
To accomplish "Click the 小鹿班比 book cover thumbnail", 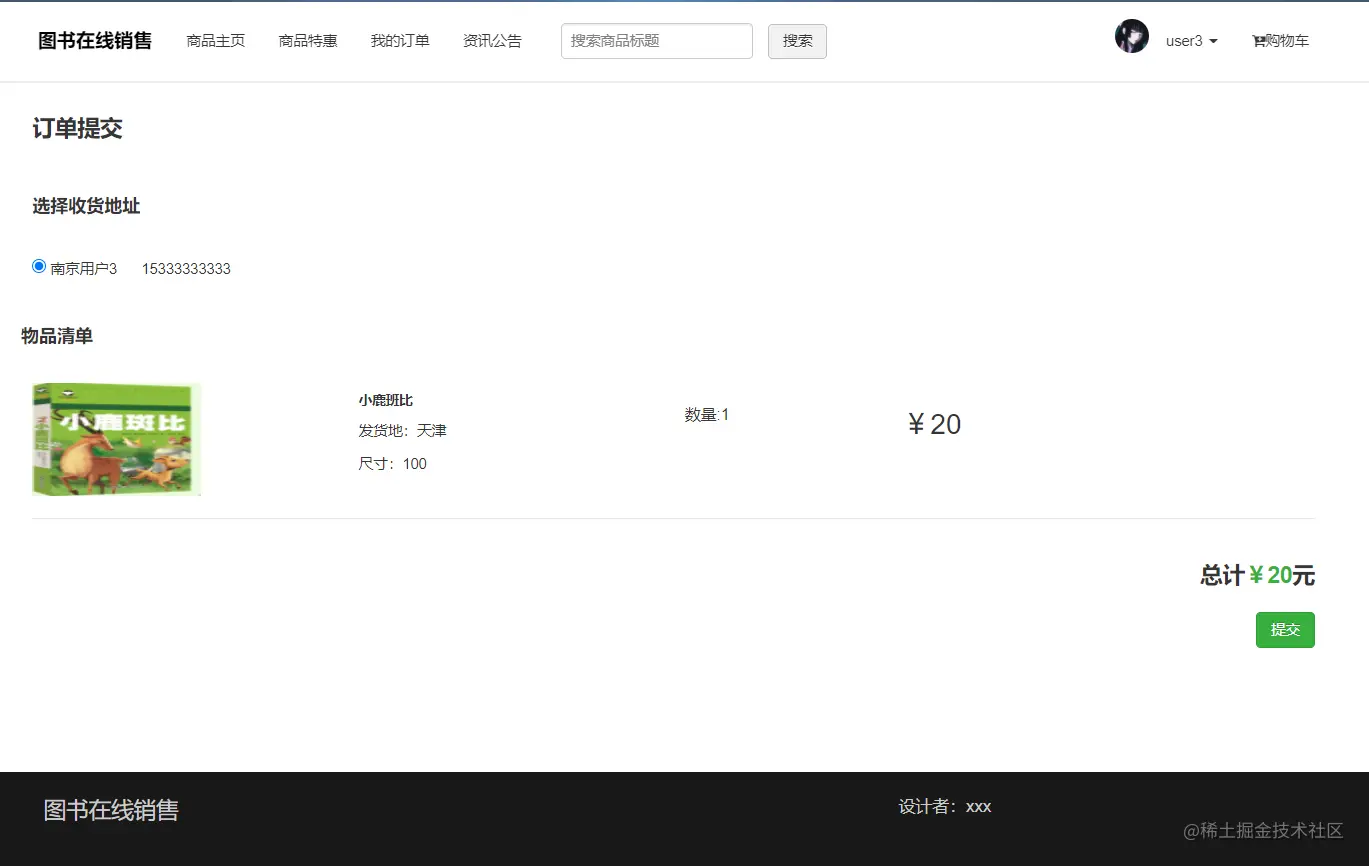I will [115, 438].
